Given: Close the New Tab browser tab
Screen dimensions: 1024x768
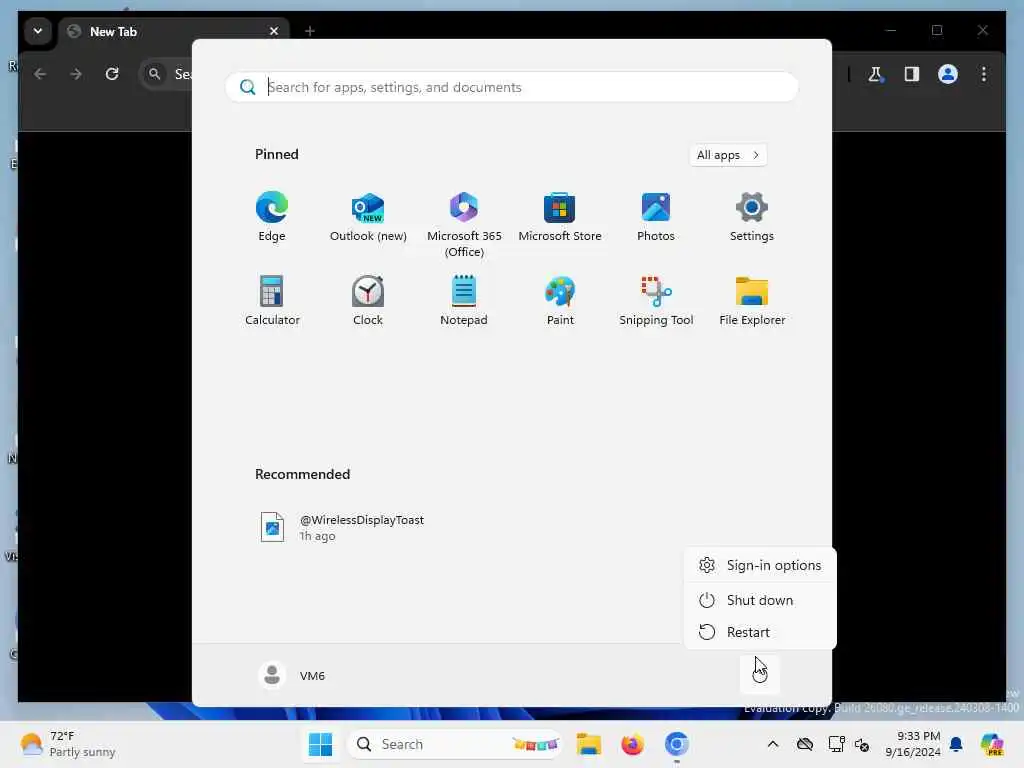Looking at the screenshot, I should [274, 31].
